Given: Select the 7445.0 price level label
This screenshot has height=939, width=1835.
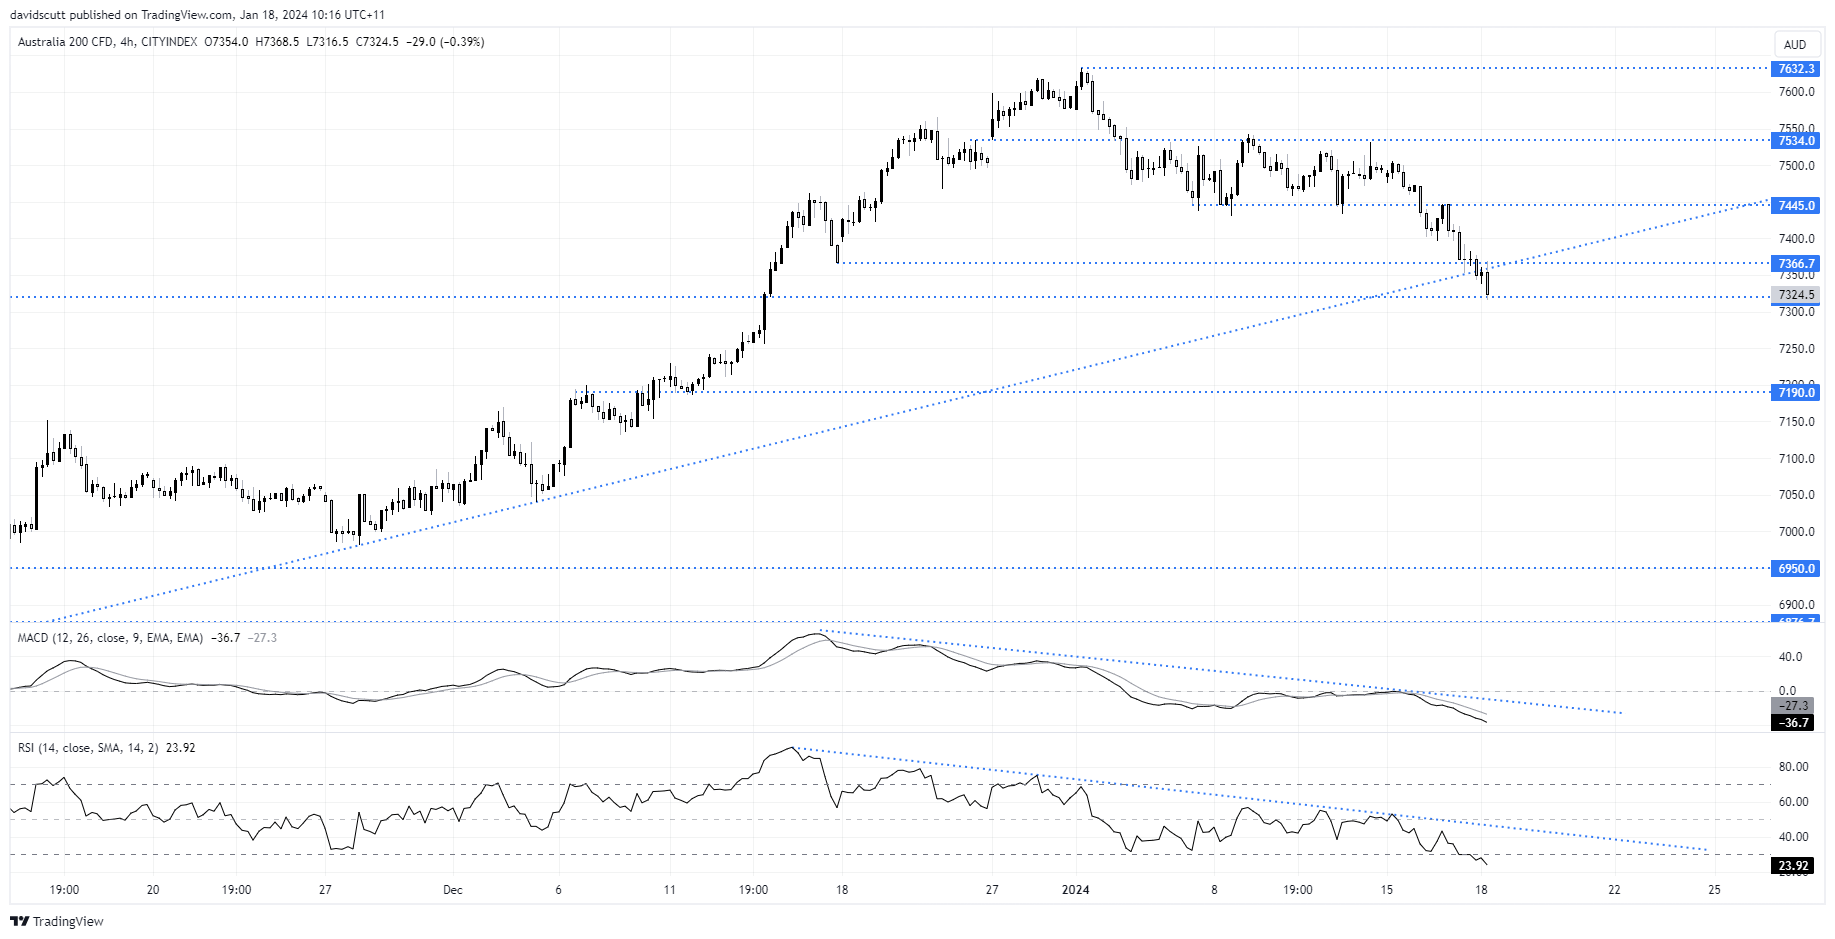Looking at the screenshot, I should [x=1796, y=206].
